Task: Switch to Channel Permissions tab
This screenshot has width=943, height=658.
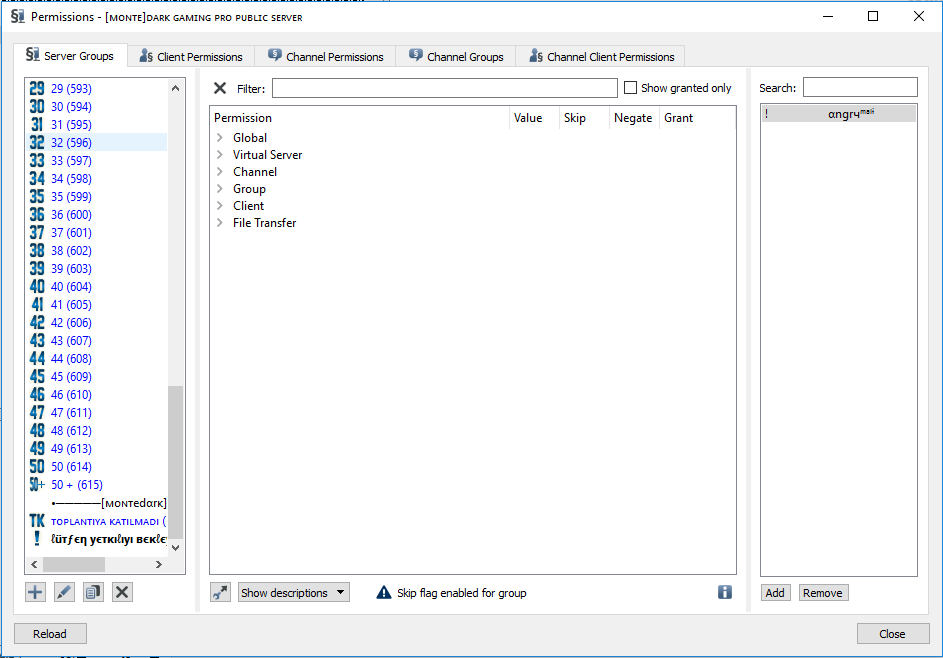Action: pyautogui.click(x=325, y=57)
